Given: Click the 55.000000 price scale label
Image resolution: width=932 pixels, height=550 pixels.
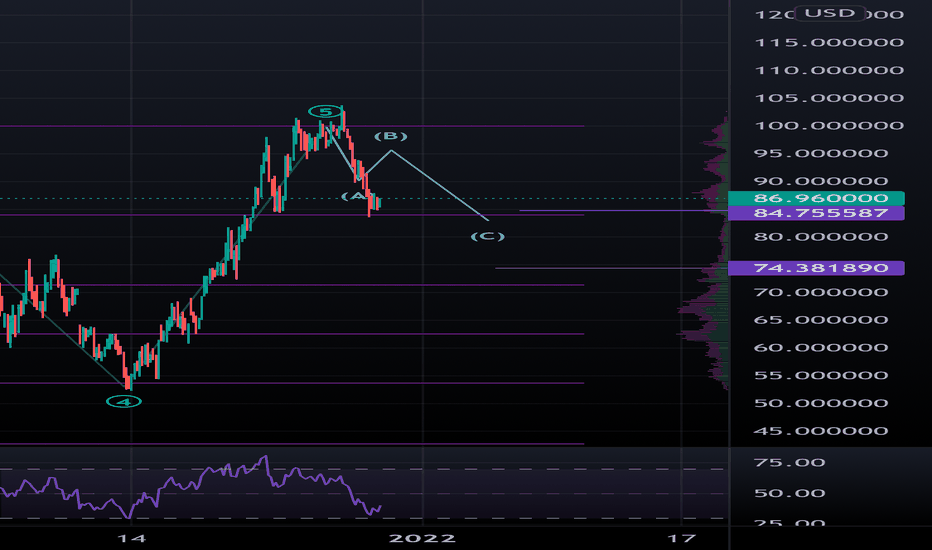Looking at the screenshot, I should [821, 375].
